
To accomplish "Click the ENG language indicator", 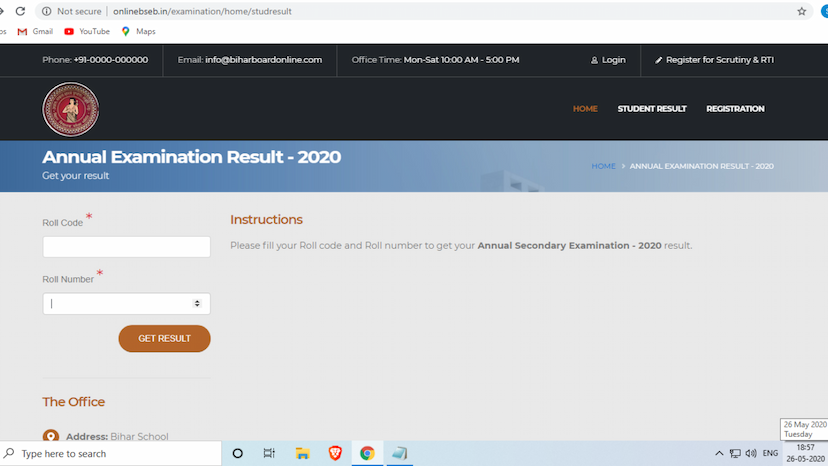I will (770, 453).
